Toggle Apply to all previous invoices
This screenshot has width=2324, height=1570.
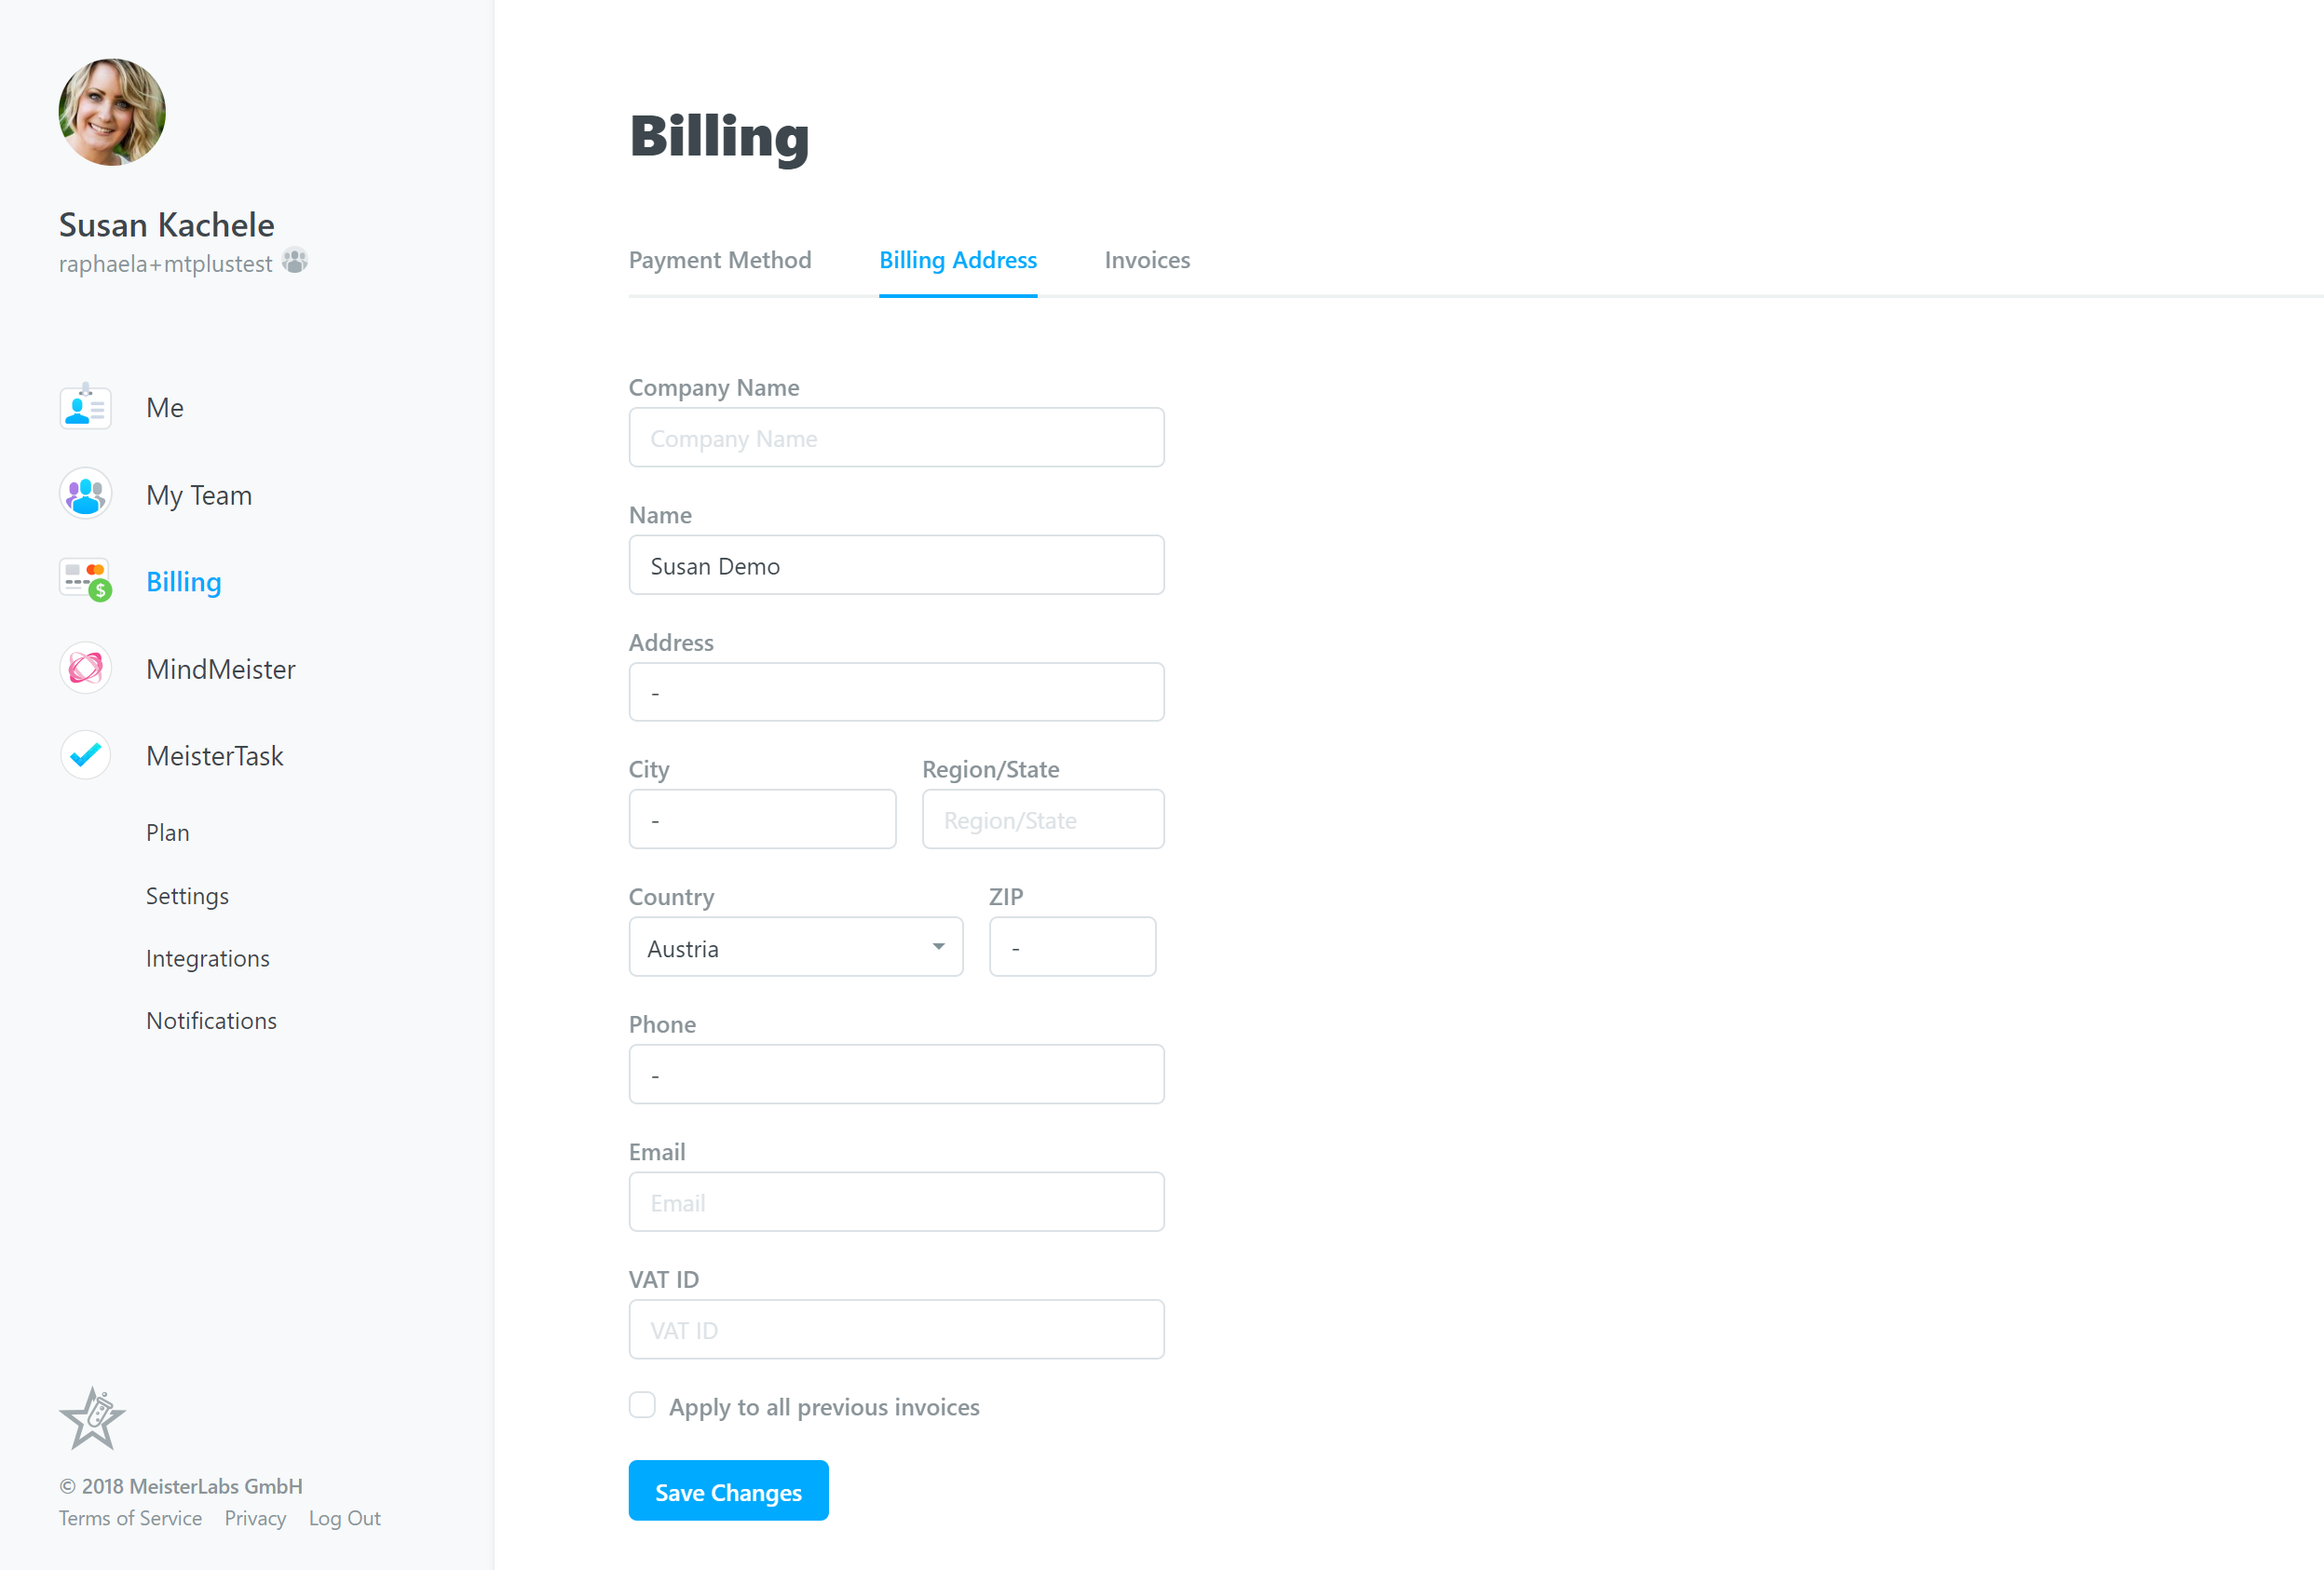(642, 1405)
